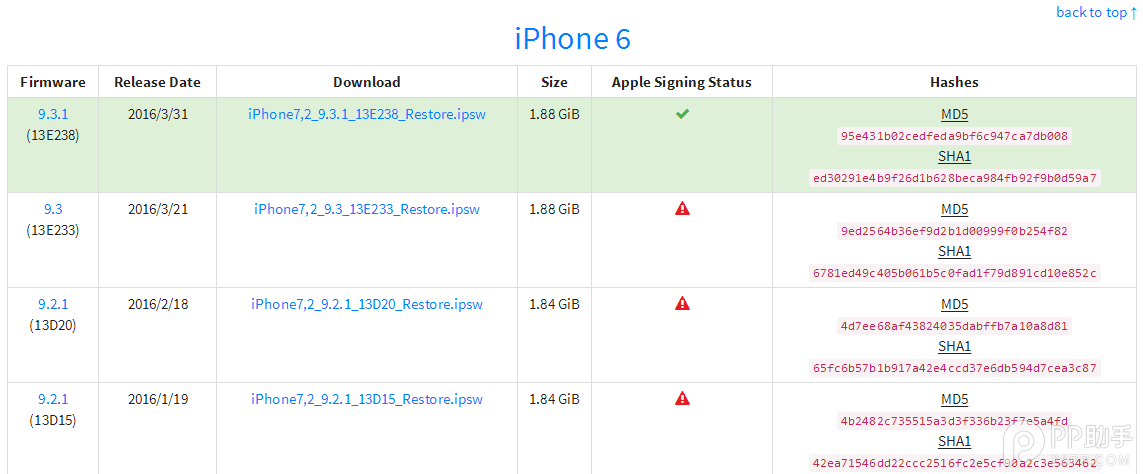Click MD5 label in the 9.3.1 row
The width and height of the screenshot is (1143, 474).
(x=954, y=114)
